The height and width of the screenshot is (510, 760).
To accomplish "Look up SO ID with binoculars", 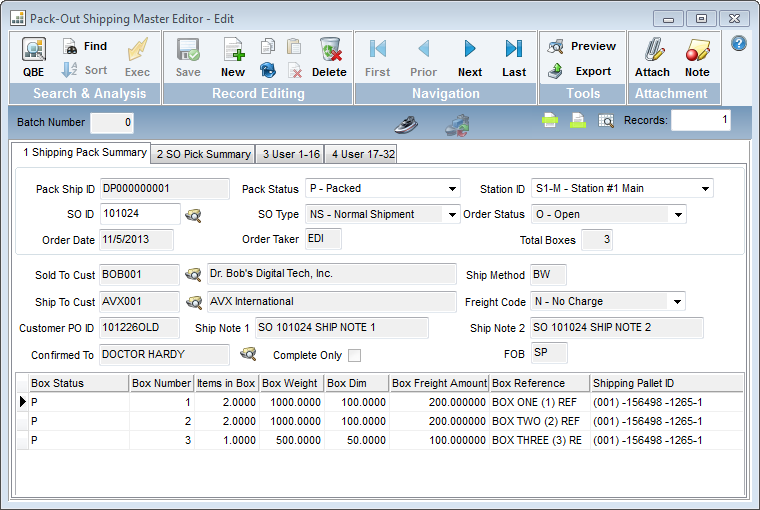I will pos(193,215).
